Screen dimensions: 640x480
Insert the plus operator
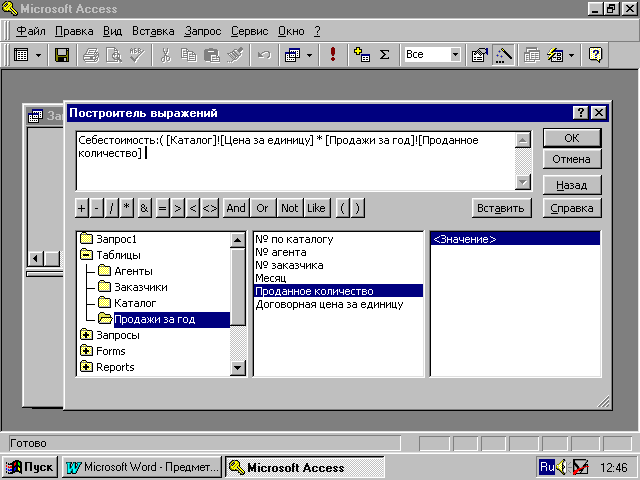pos(82,208)
